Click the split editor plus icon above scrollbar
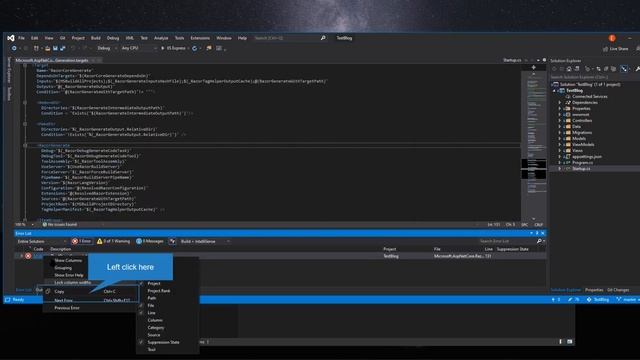This screenshot has height=360, width=640. pos(533,67)
